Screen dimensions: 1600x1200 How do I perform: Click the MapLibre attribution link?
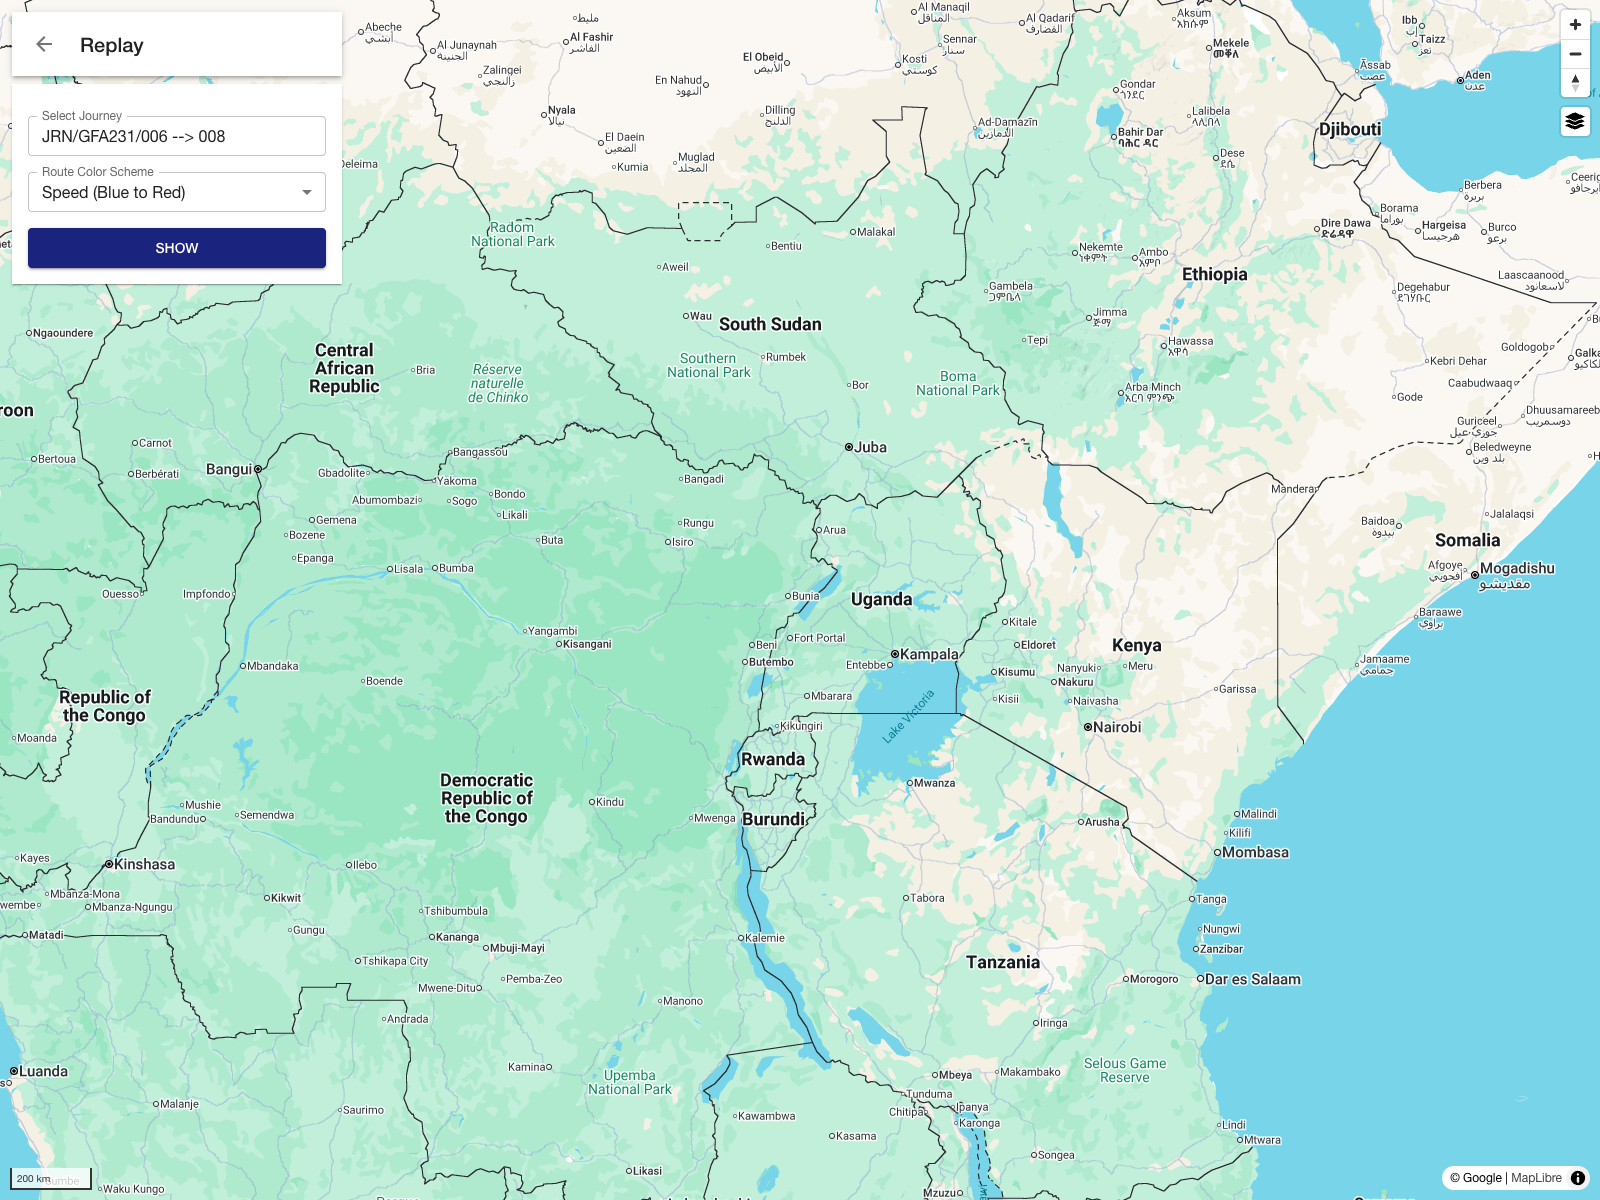click(1536, 1177)
